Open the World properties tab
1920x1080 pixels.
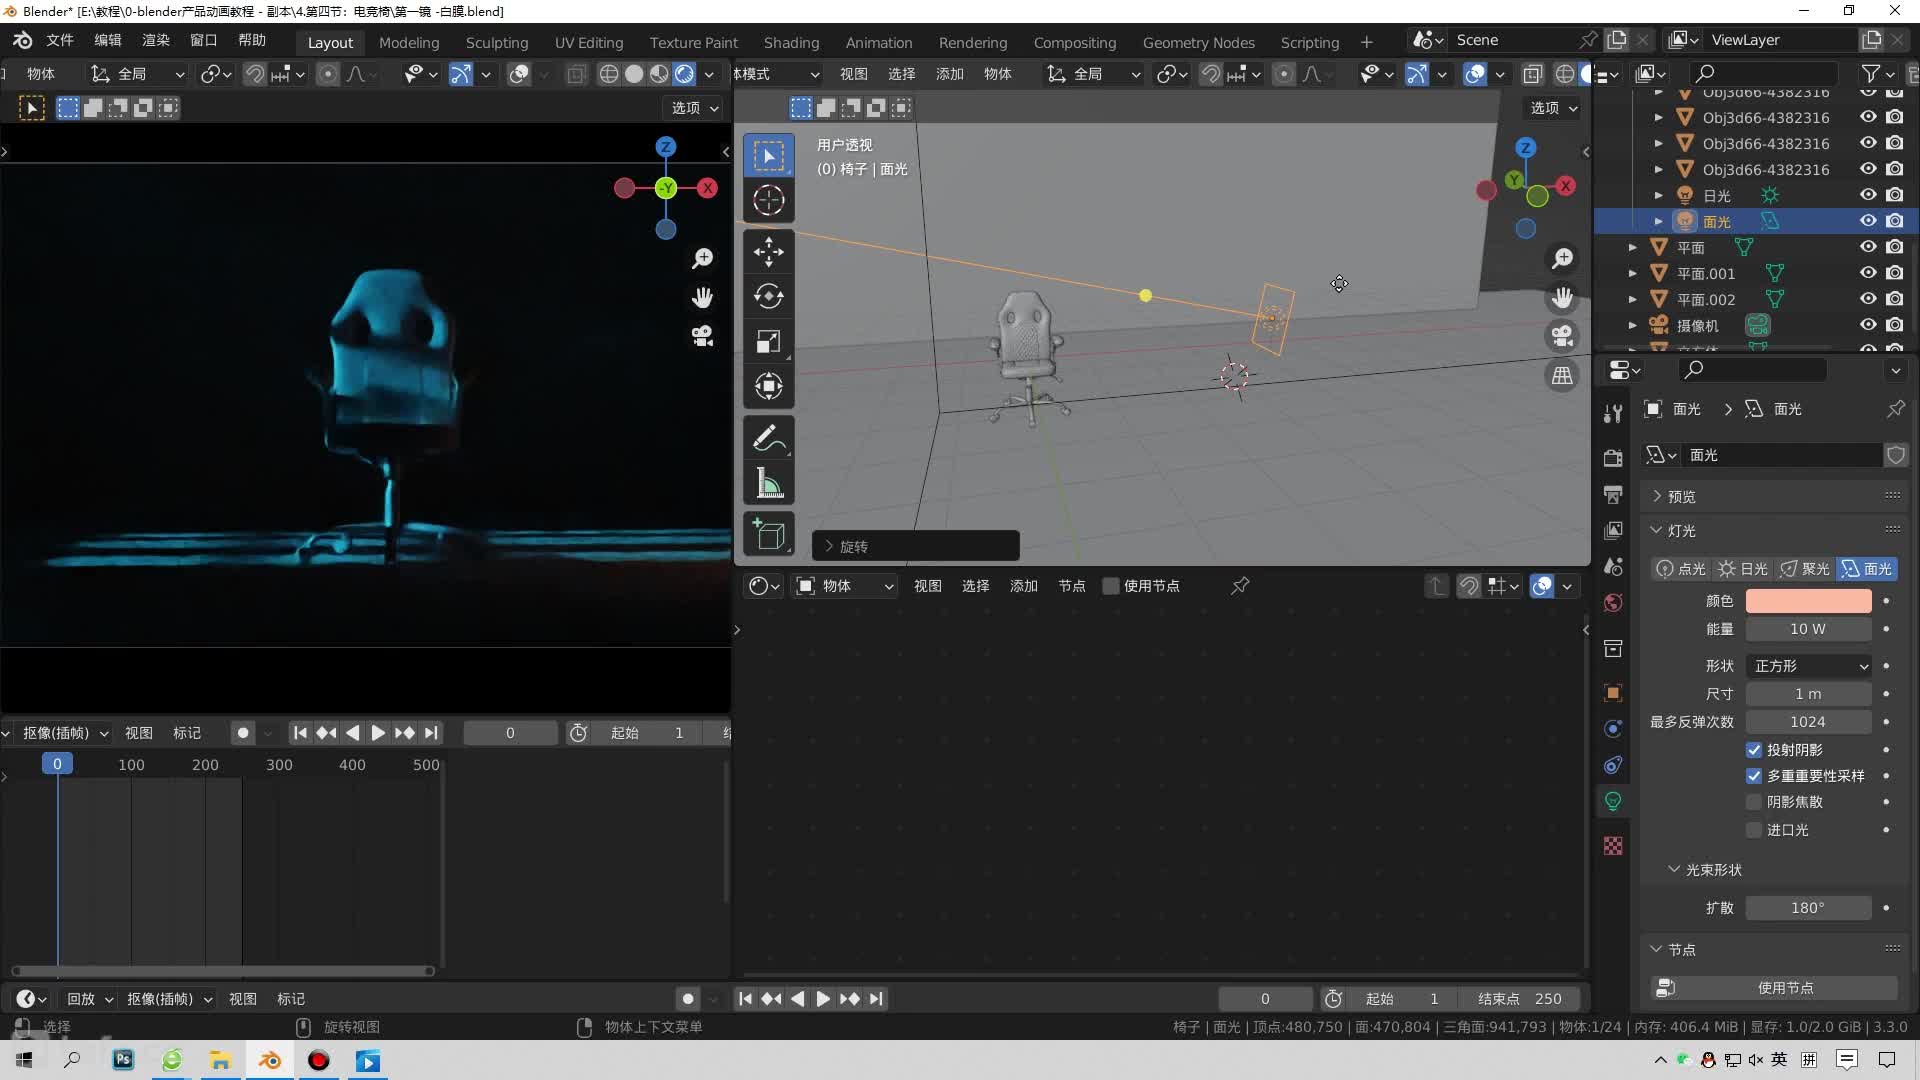tap(1613, 602)
